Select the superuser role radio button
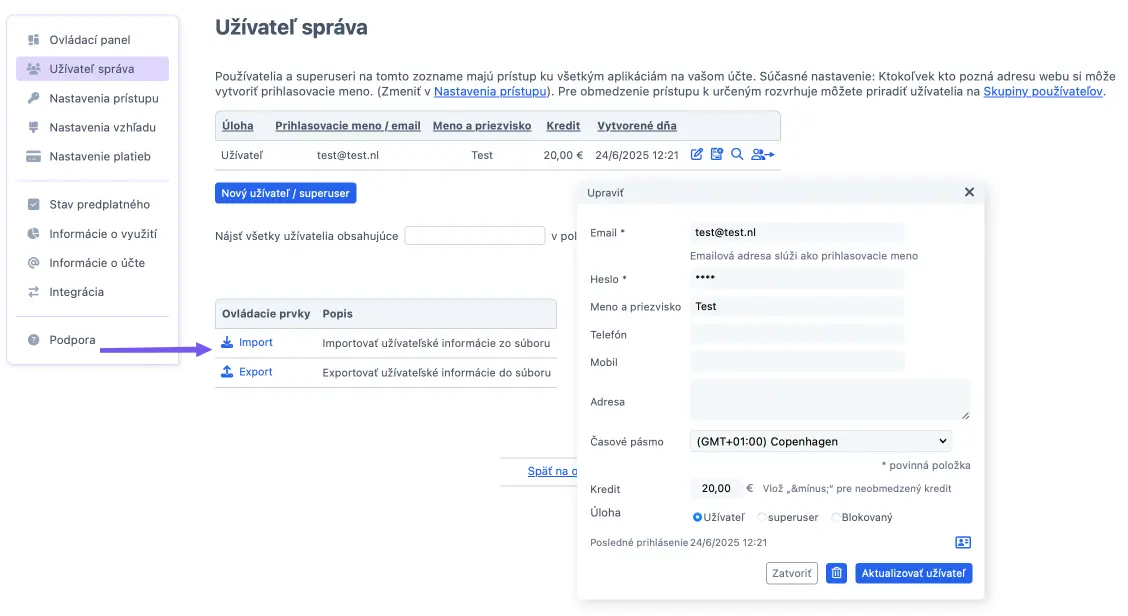1128x616 pixels. (x=762, y=518)
